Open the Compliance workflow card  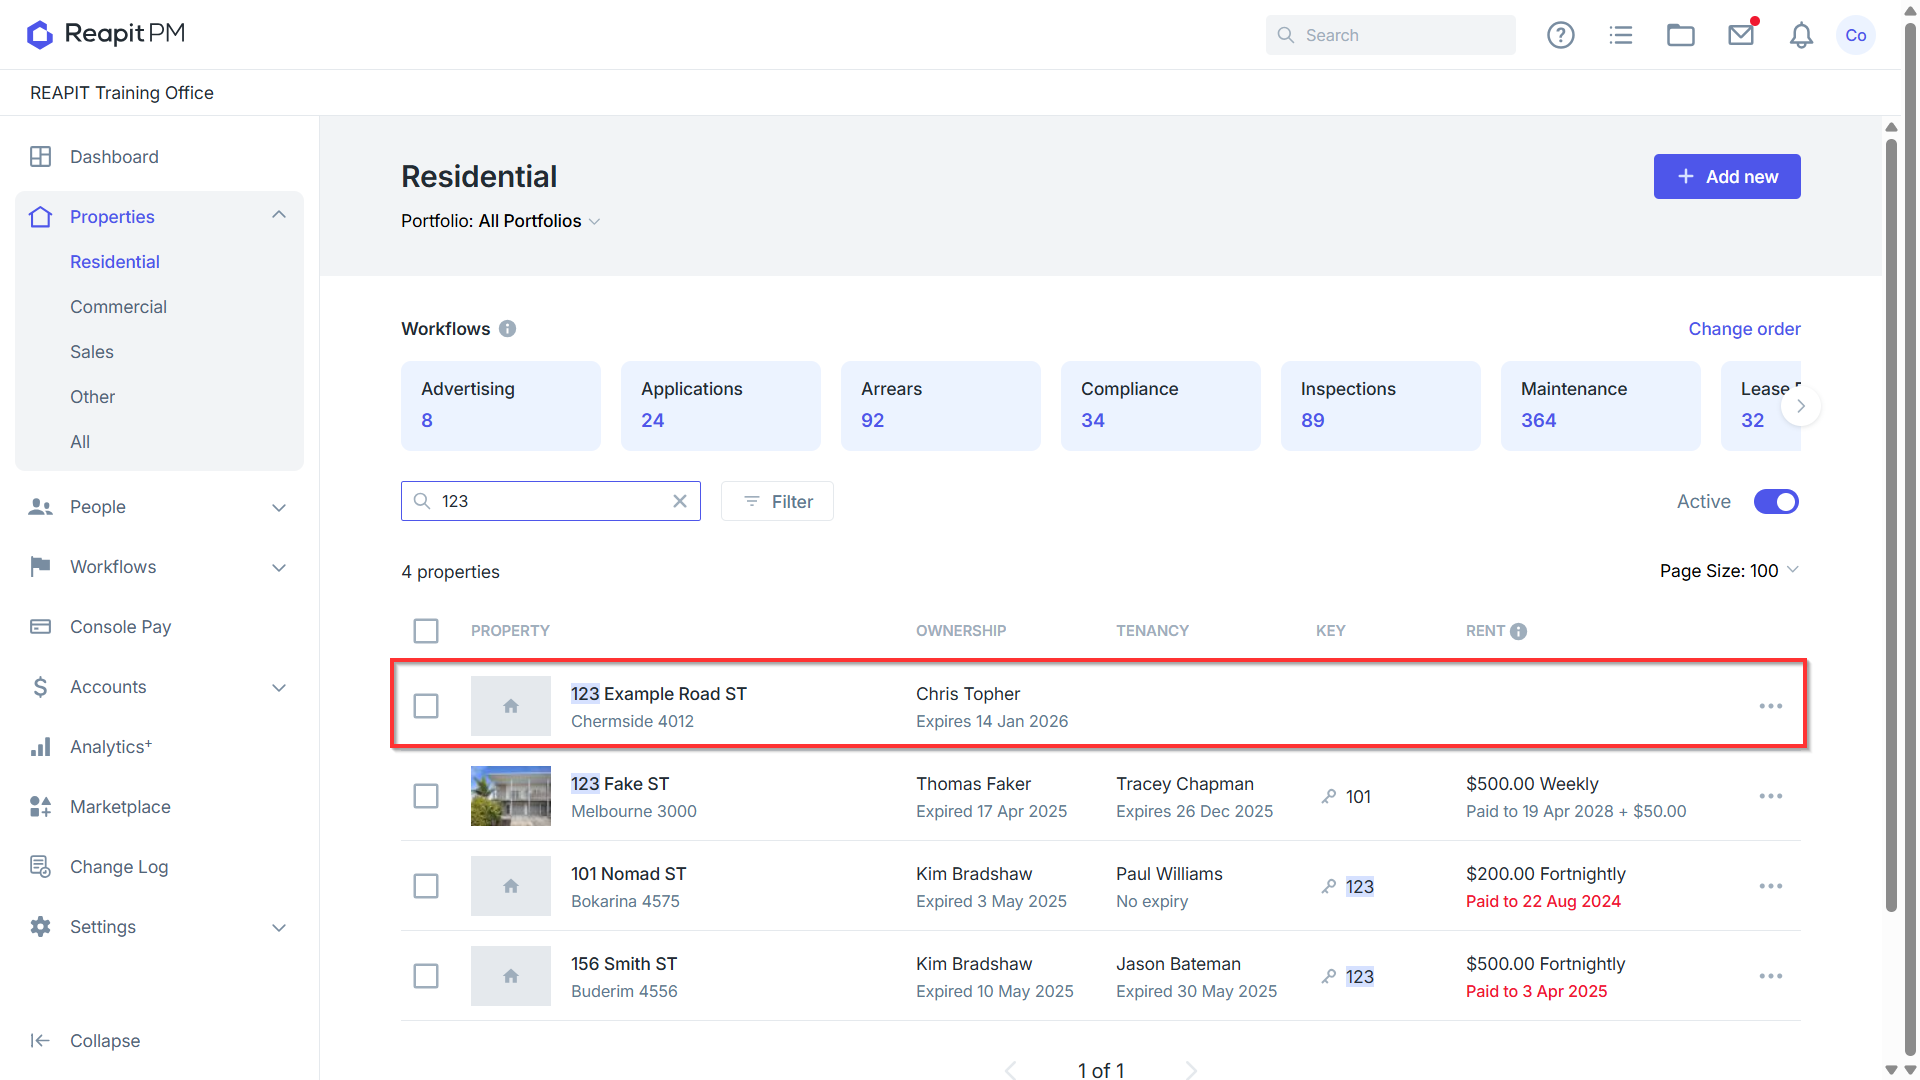point(1161,406)
